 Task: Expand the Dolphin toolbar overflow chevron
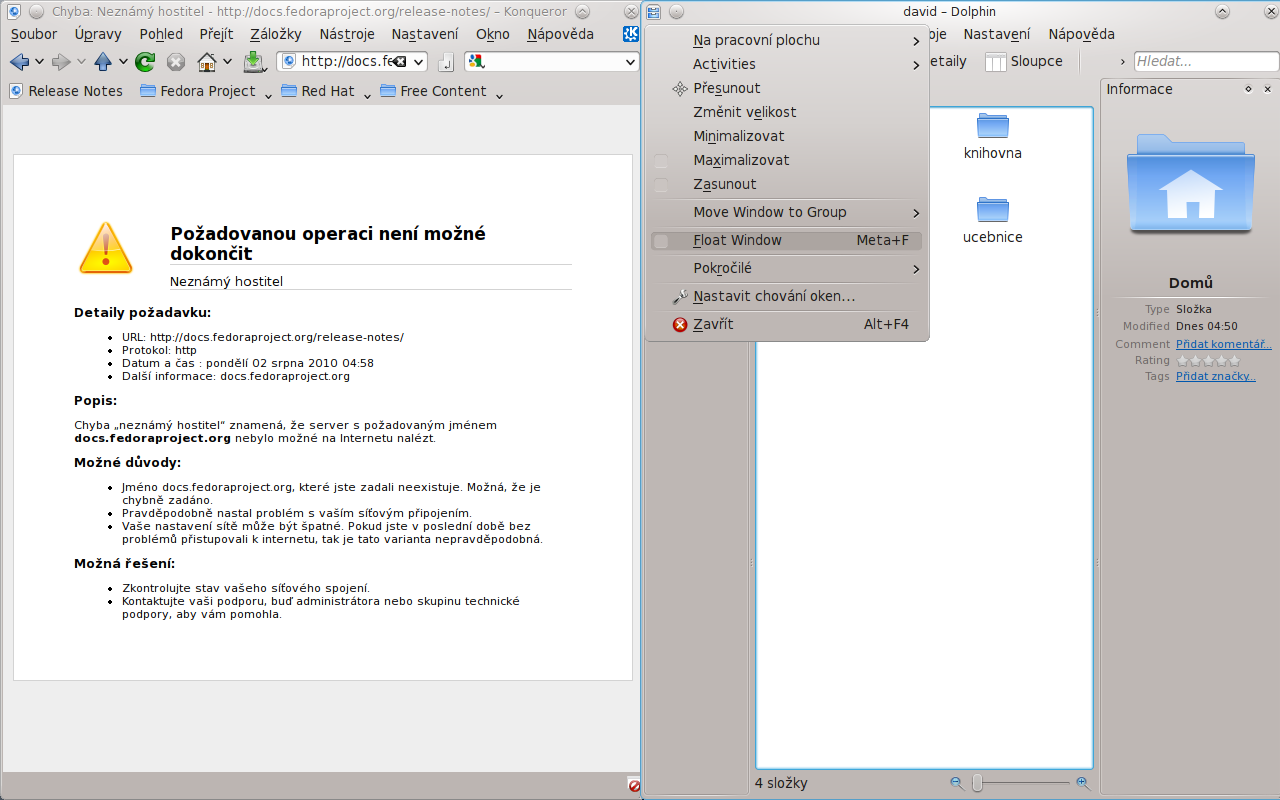1122,62
